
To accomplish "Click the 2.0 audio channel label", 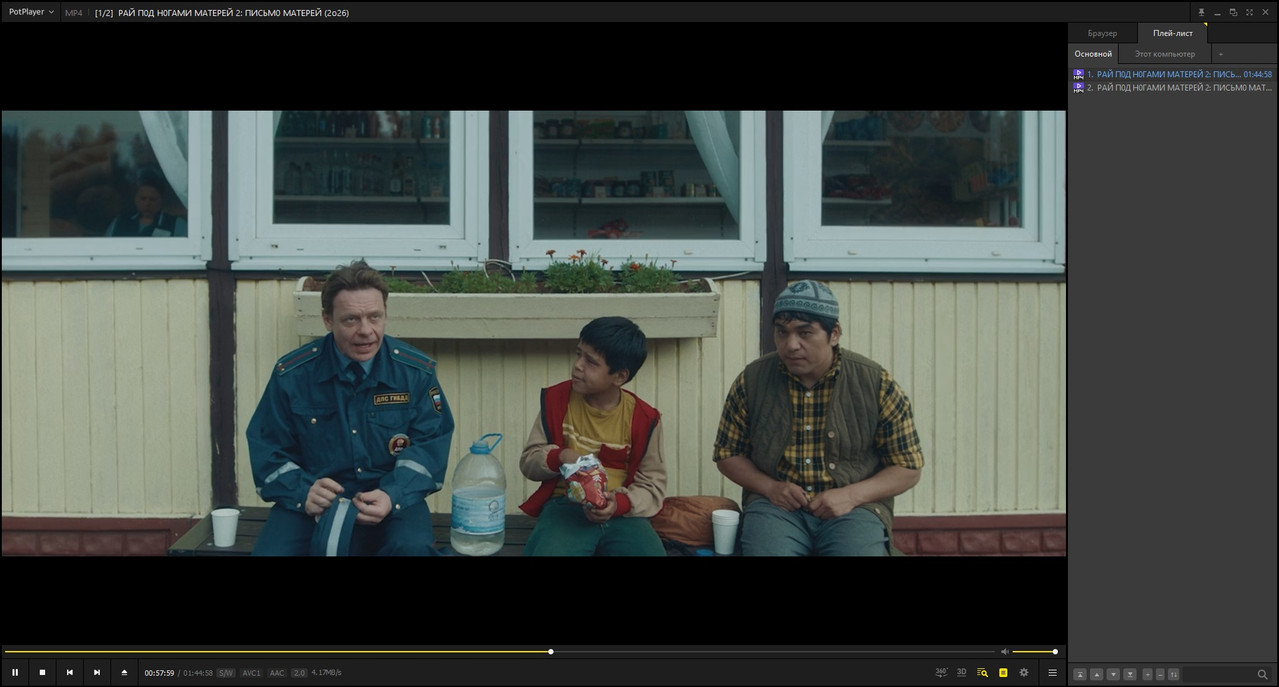I will coord(299,673).
